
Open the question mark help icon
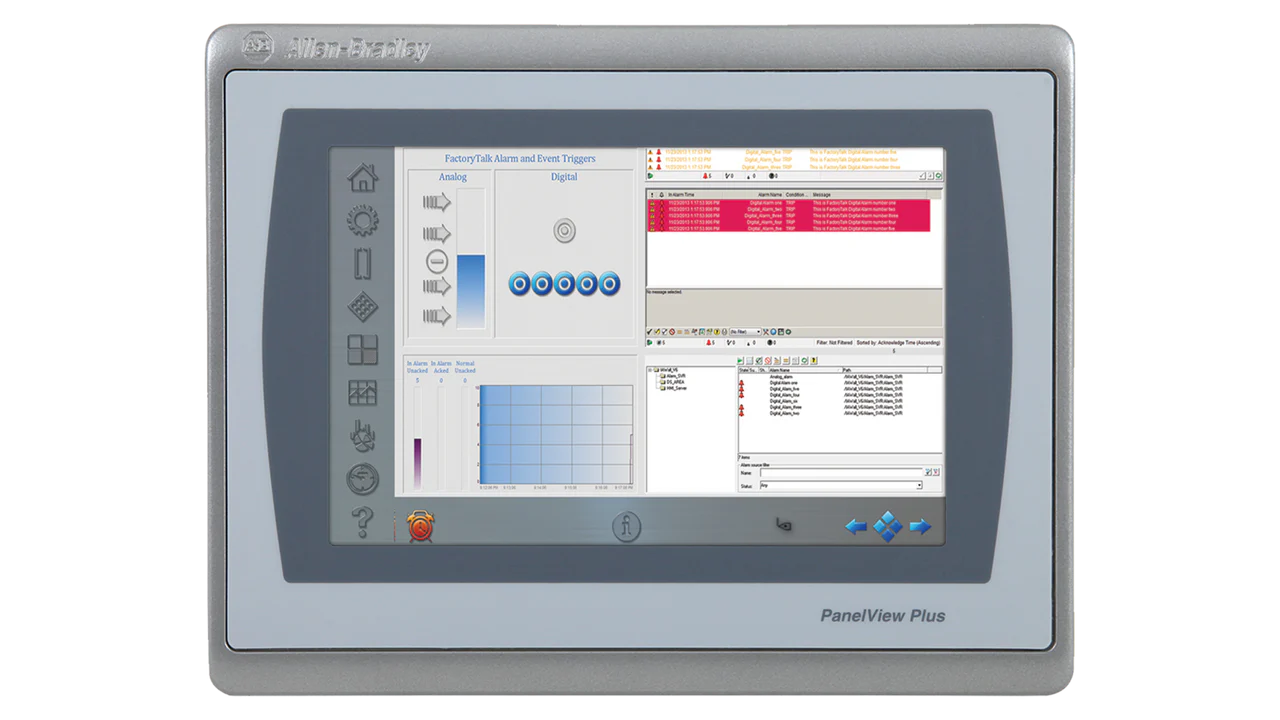point(362,523)
